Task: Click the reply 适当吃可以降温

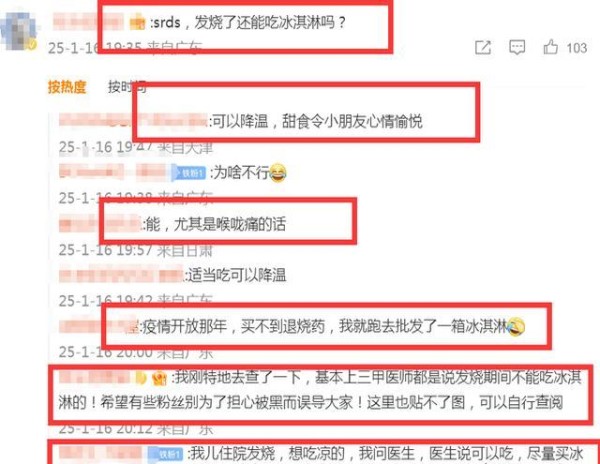Action: 236,275
